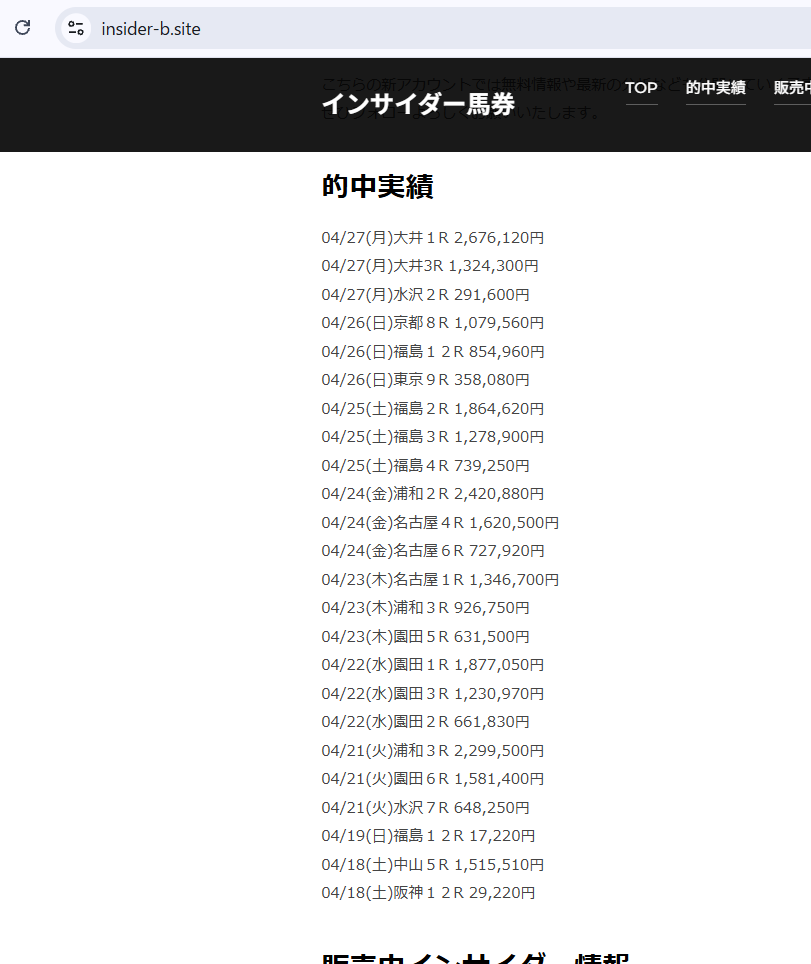
Task: Click the 04/21 浦和３R 2,299,500円 row
Action: click(x=432, y=751)
